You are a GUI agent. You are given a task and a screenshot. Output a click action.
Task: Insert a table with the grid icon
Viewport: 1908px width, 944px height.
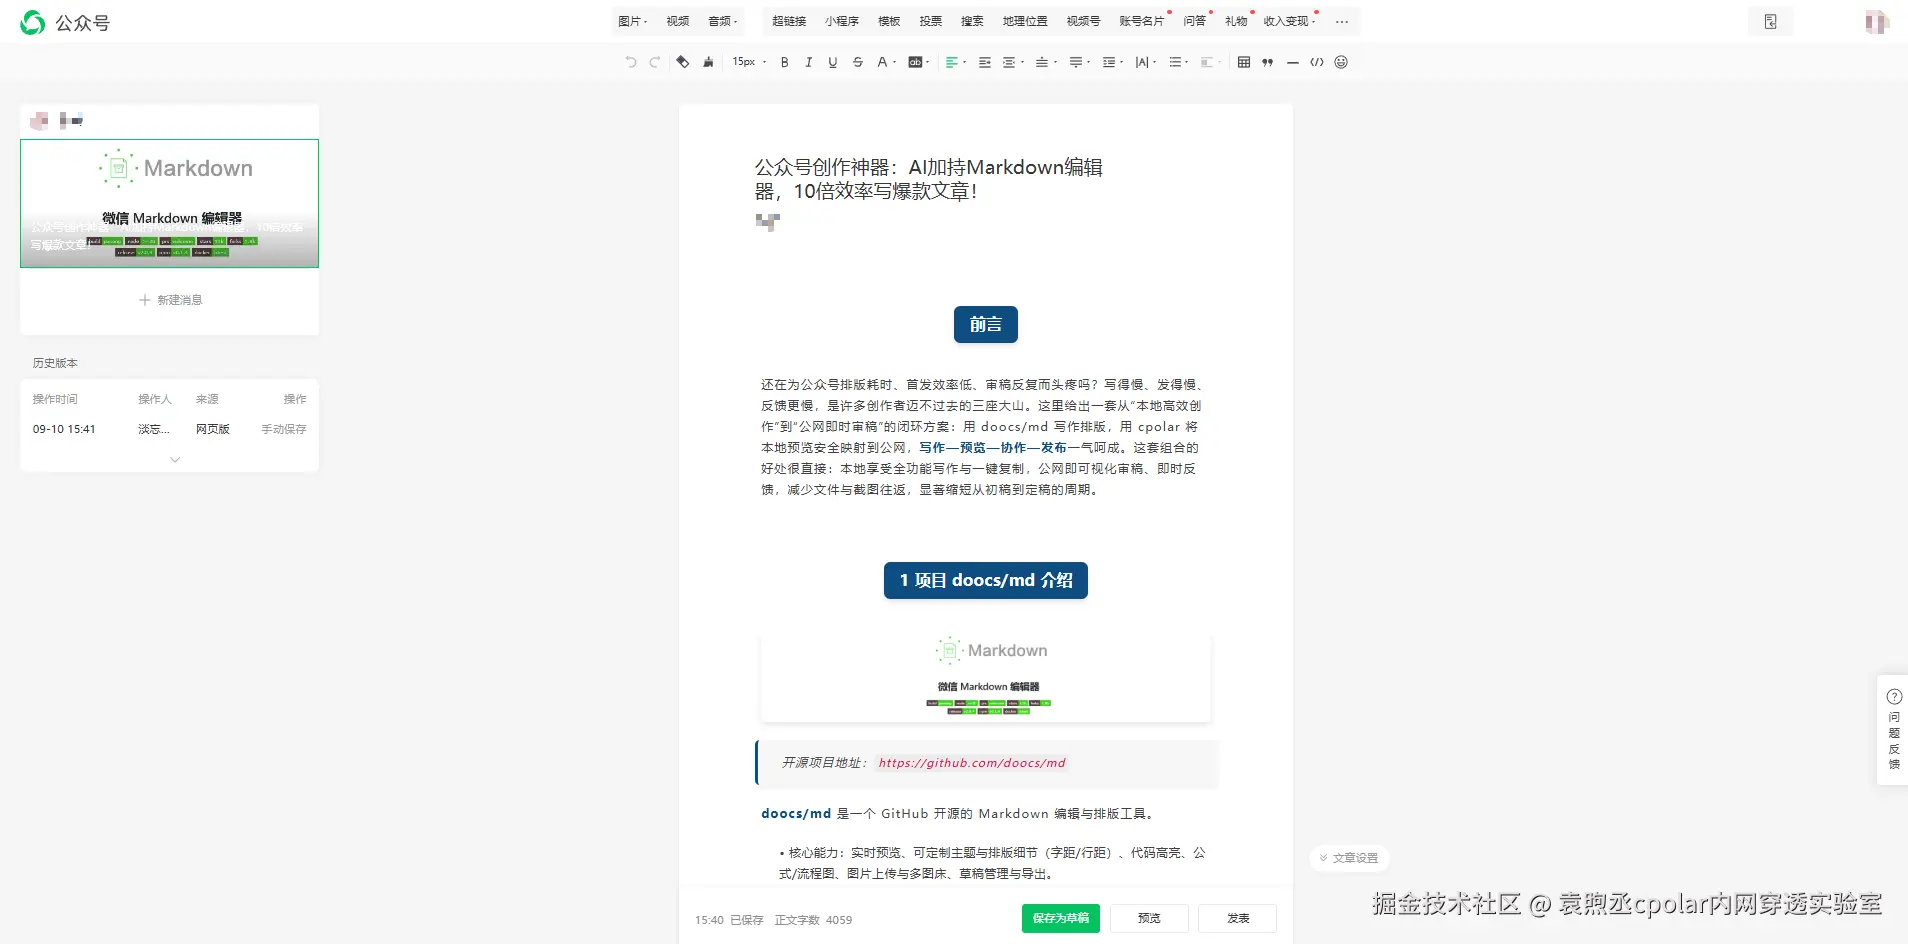(1244, 62)
